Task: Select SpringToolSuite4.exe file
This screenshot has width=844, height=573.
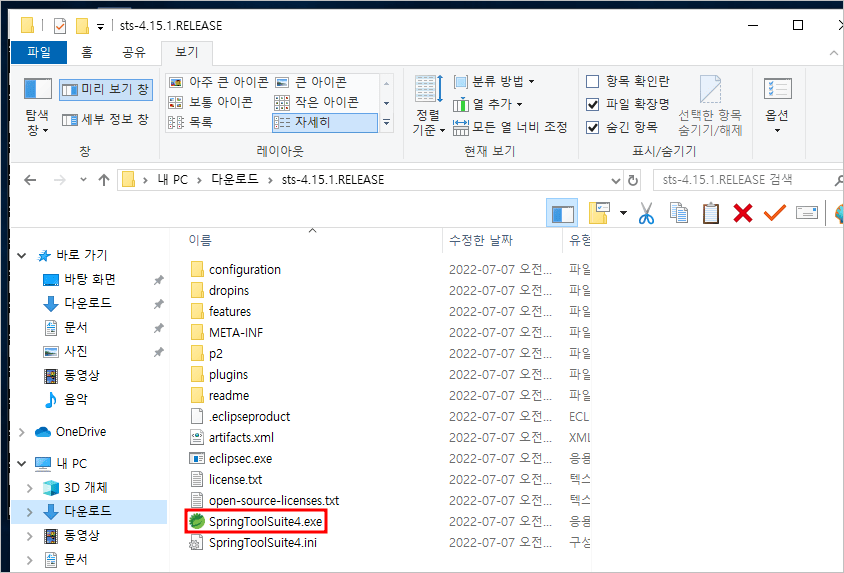Action: pyautogui.click(x=256, y=521)
